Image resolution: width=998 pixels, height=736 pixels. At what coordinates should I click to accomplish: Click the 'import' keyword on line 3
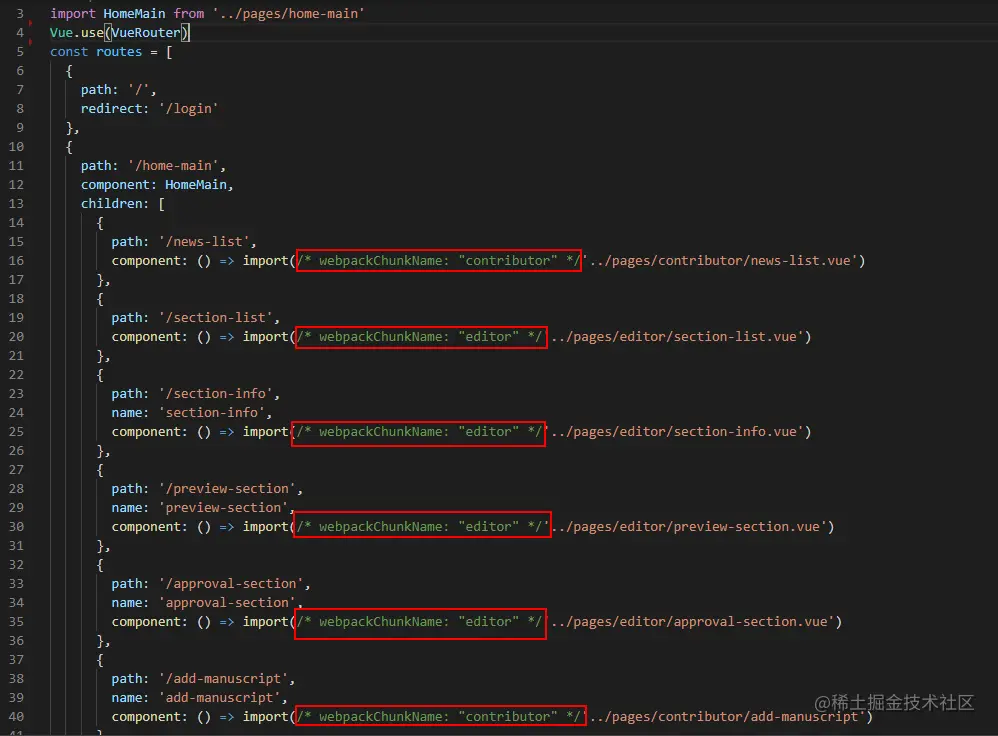tap(73, 13)
